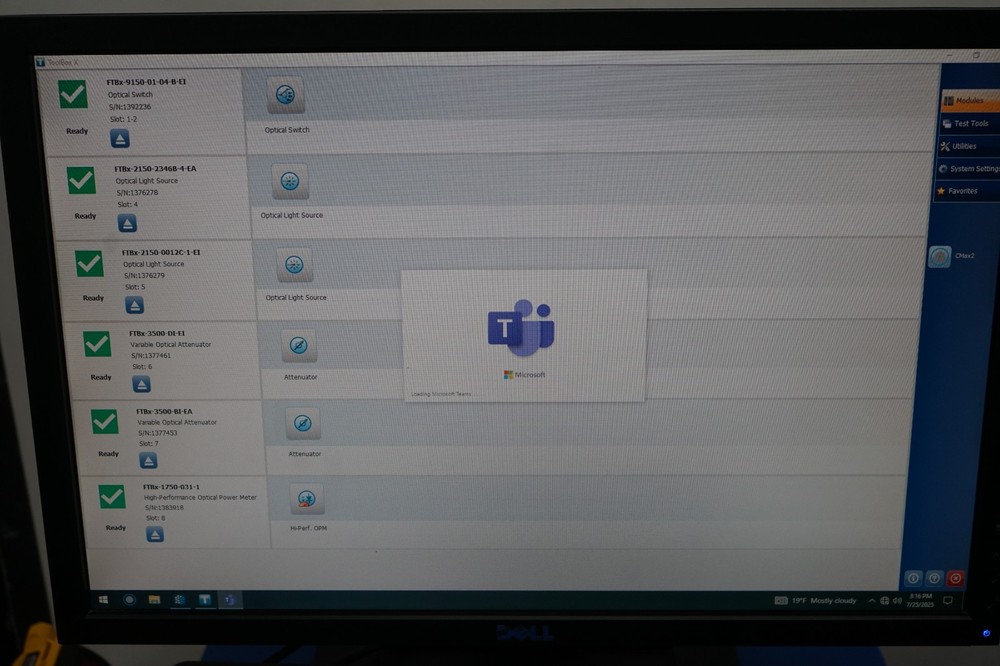Image resolution: width=1000 pixels, height=666 pixels.
Task: Open the CMax2 shortcut icon
Action: click(939, 256)
